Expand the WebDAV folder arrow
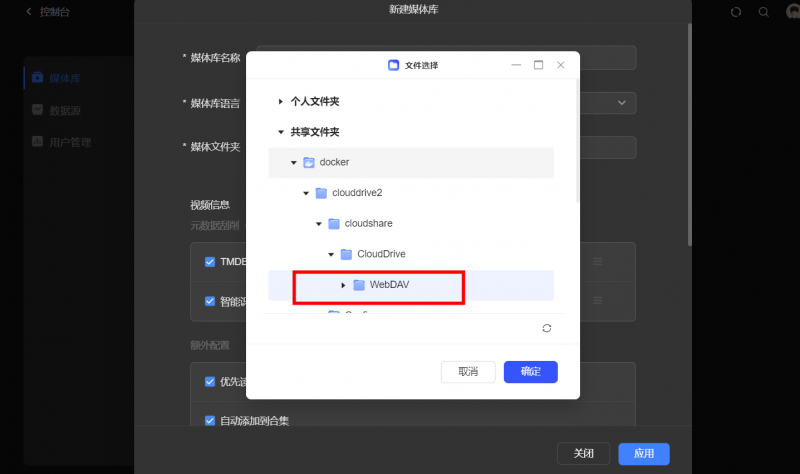Screen dimensions: 800x474 click(343, 285)
